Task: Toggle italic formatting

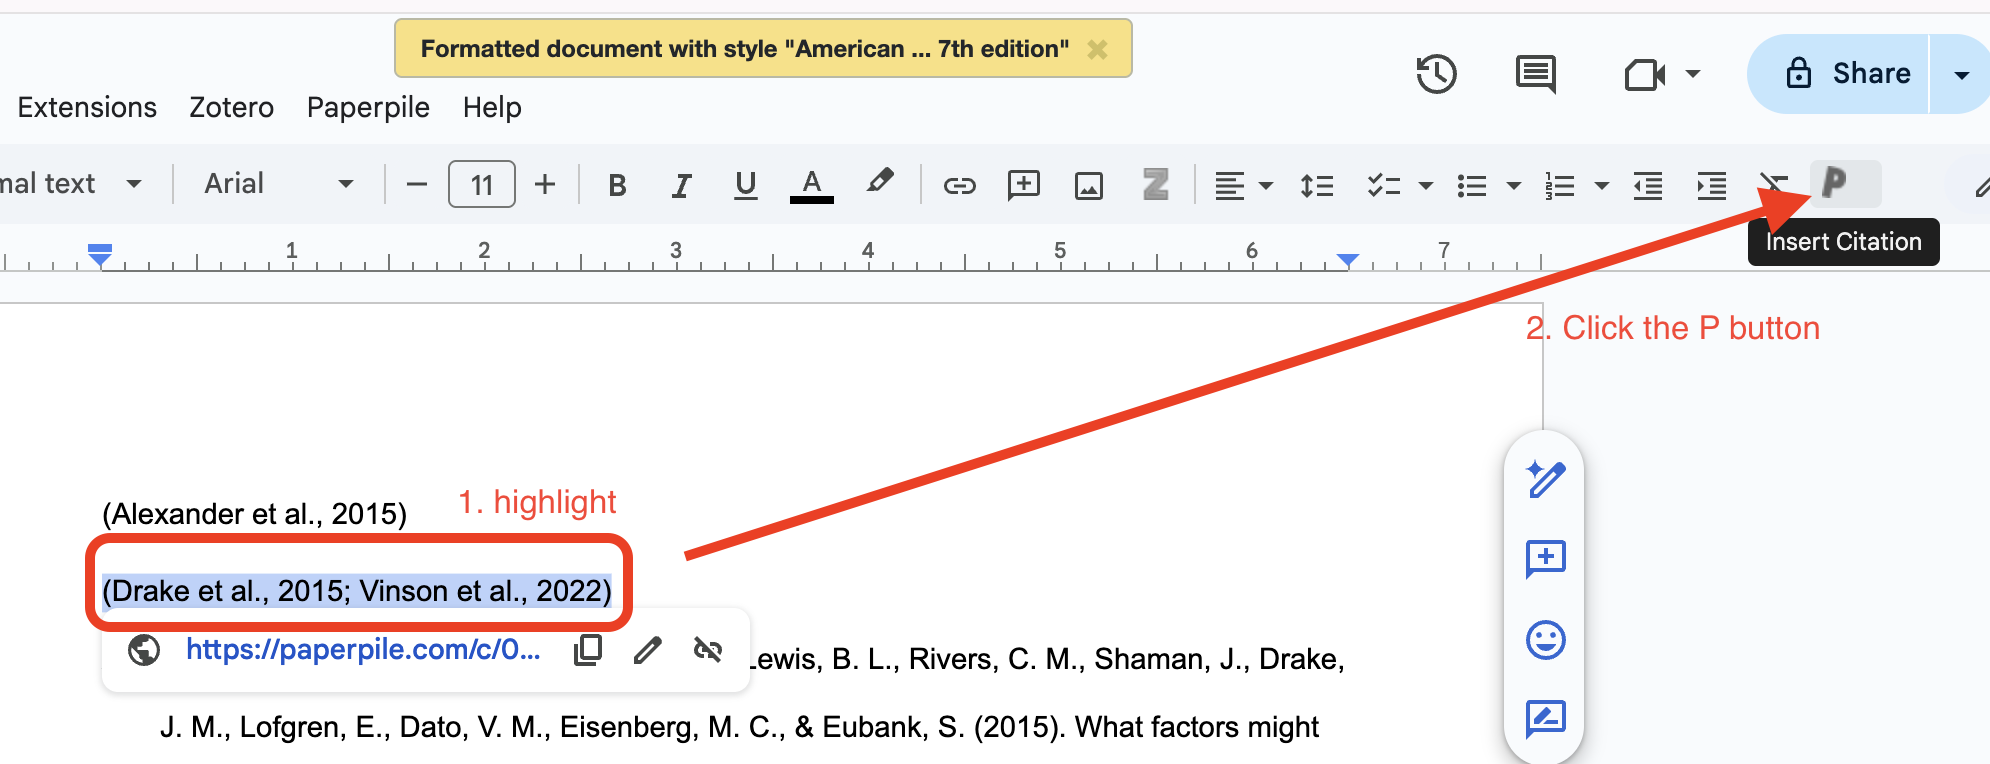Action: tap(681, 185)
